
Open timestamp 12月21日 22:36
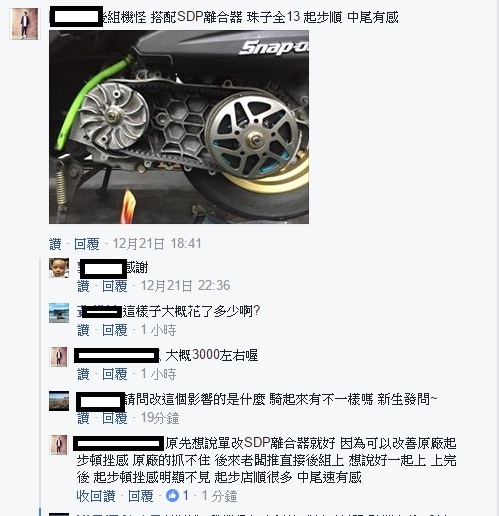pyautogui.click(x=185, y=286)
